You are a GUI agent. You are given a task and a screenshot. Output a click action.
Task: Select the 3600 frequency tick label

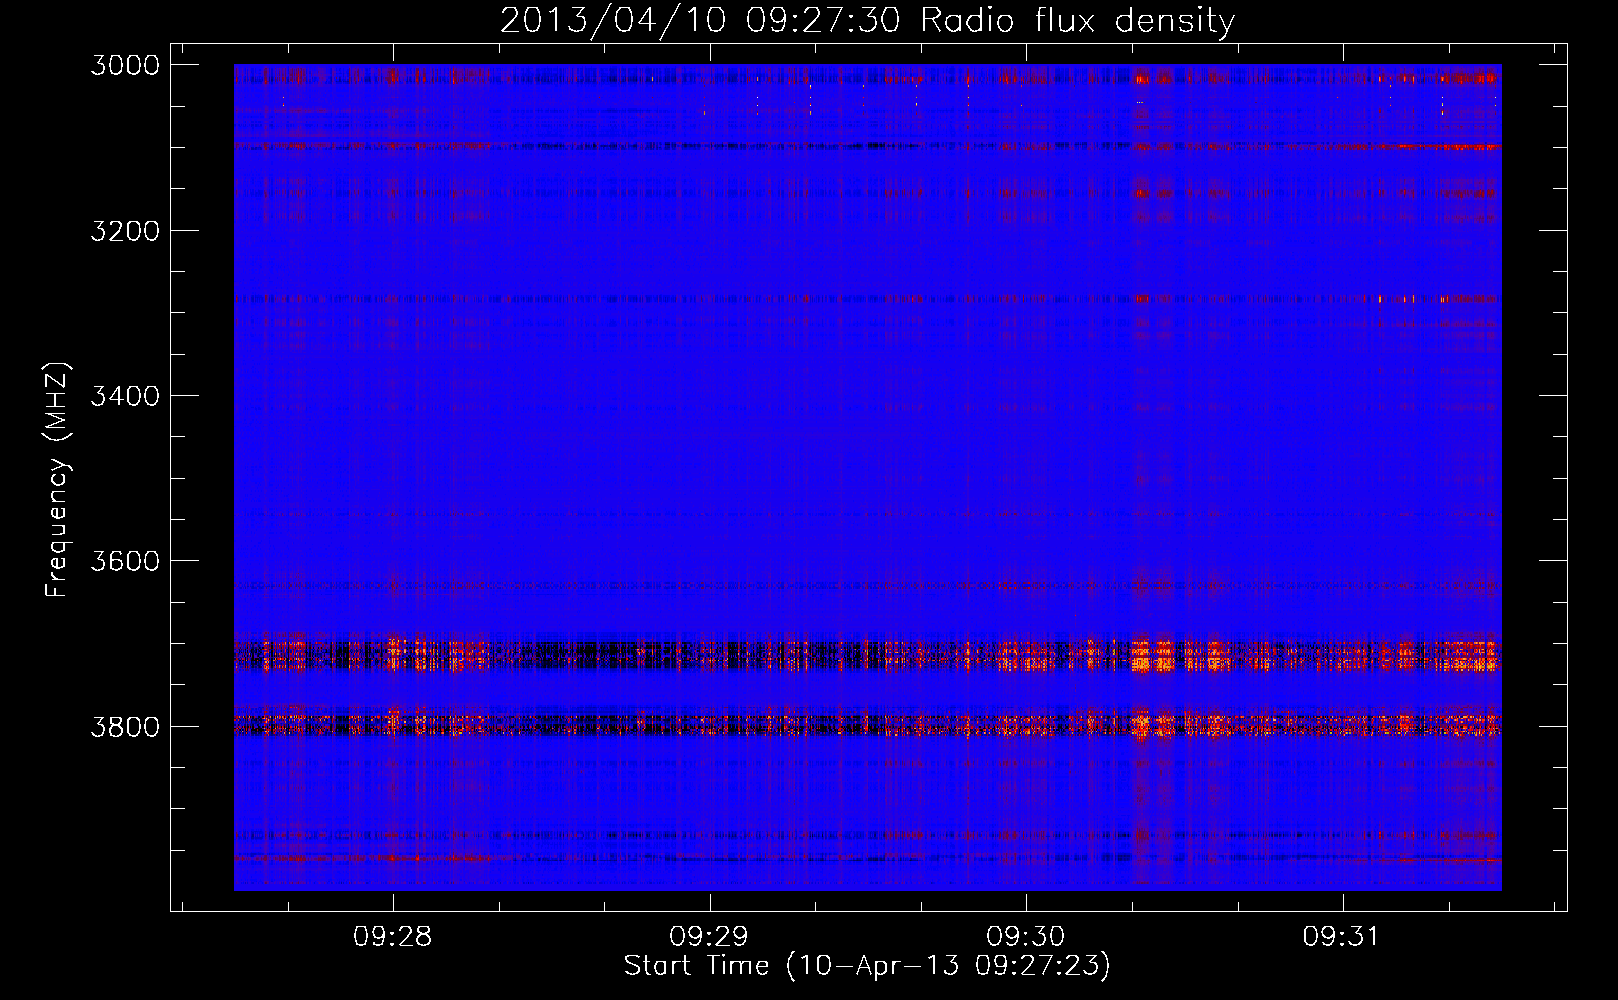pos(125,561)
